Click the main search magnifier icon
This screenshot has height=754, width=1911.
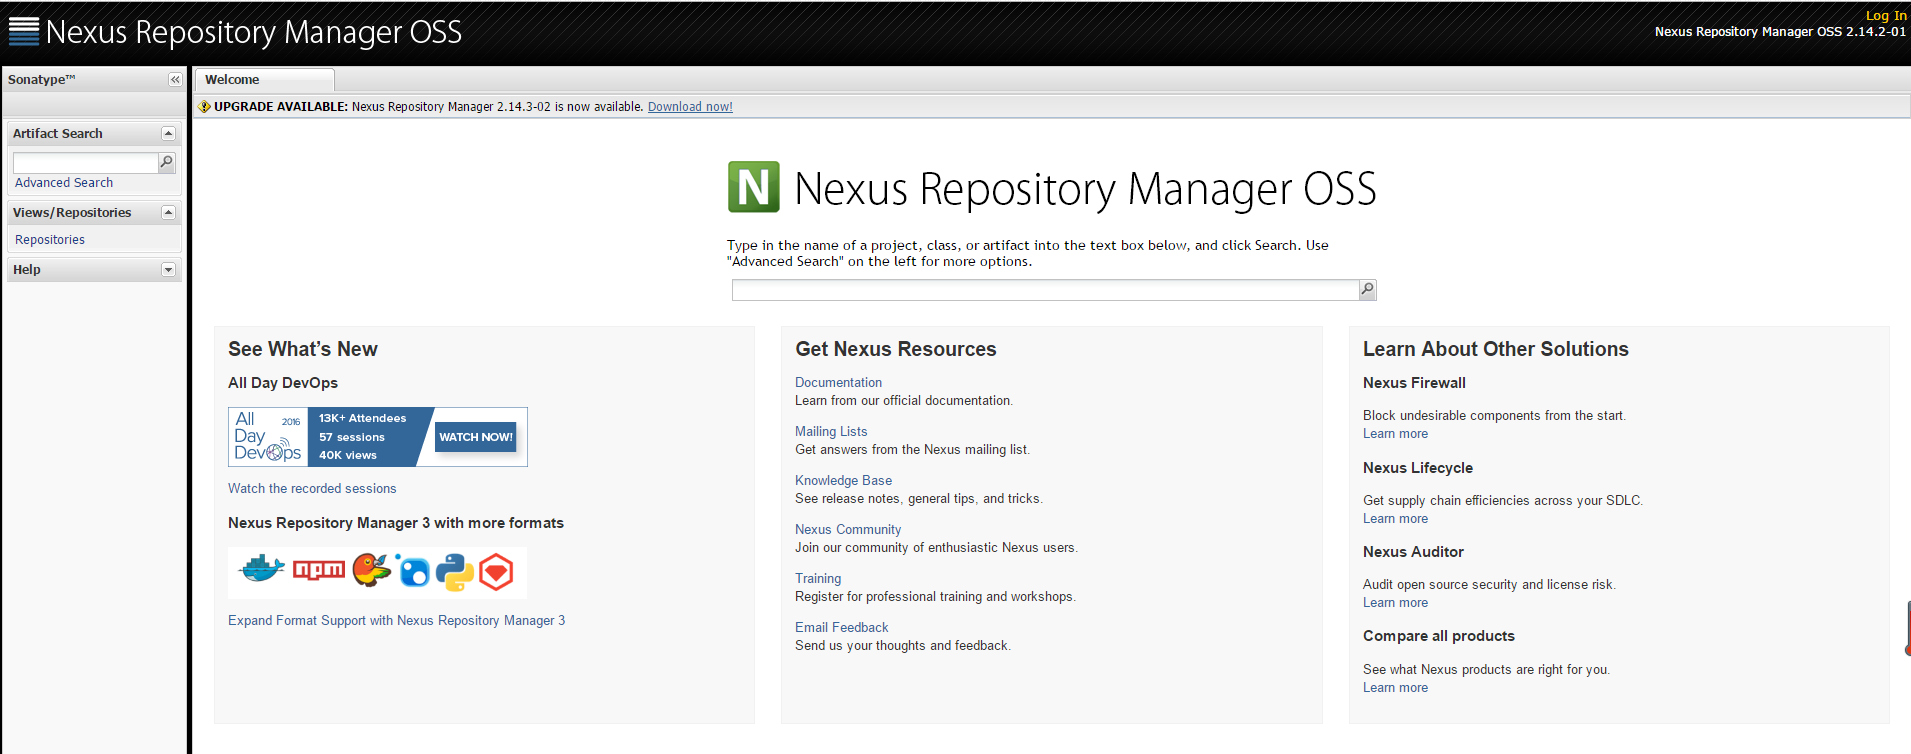1367,290
